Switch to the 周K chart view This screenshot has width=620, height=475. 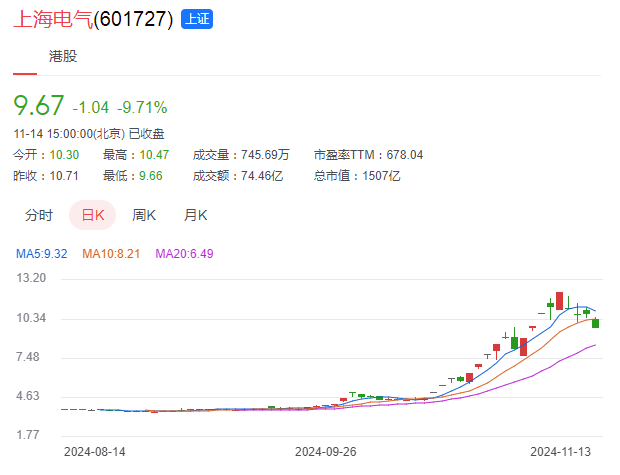(144, 215)
